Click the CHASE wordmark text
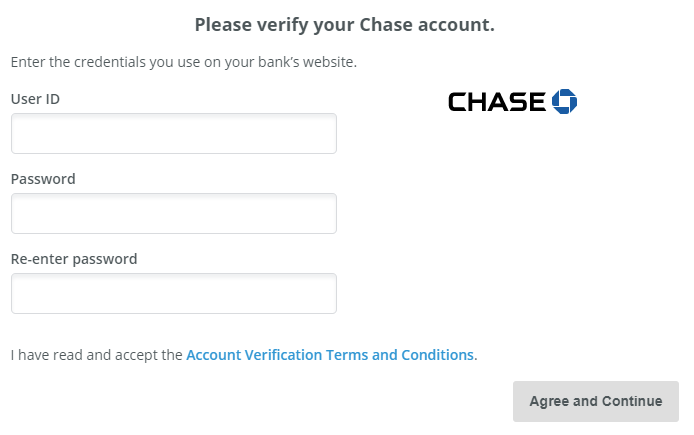This screenshot has width=694, height=435. [497, 101]
